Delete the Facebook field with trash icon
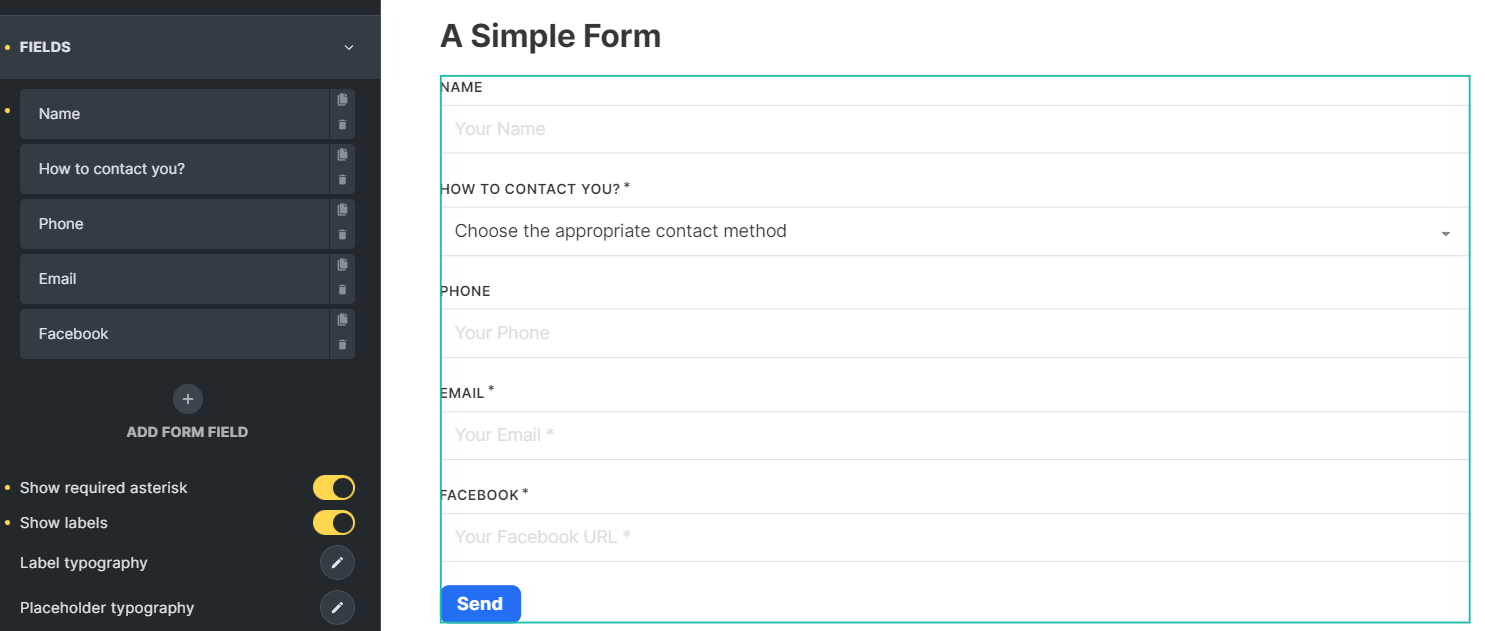The width and height of the screenshot is (1485, 631). tap(342, 345)
